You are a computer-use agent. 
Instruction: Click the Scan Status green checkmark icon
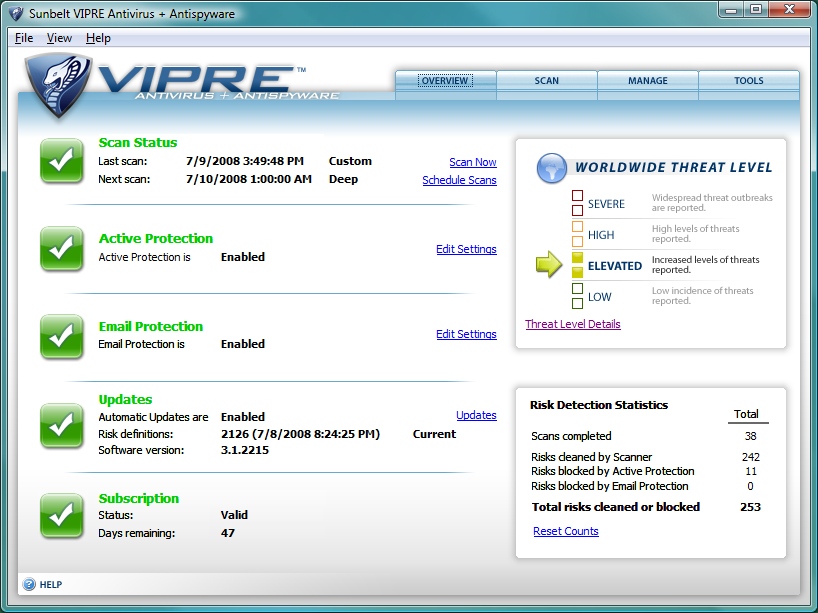tap(62, 161)
